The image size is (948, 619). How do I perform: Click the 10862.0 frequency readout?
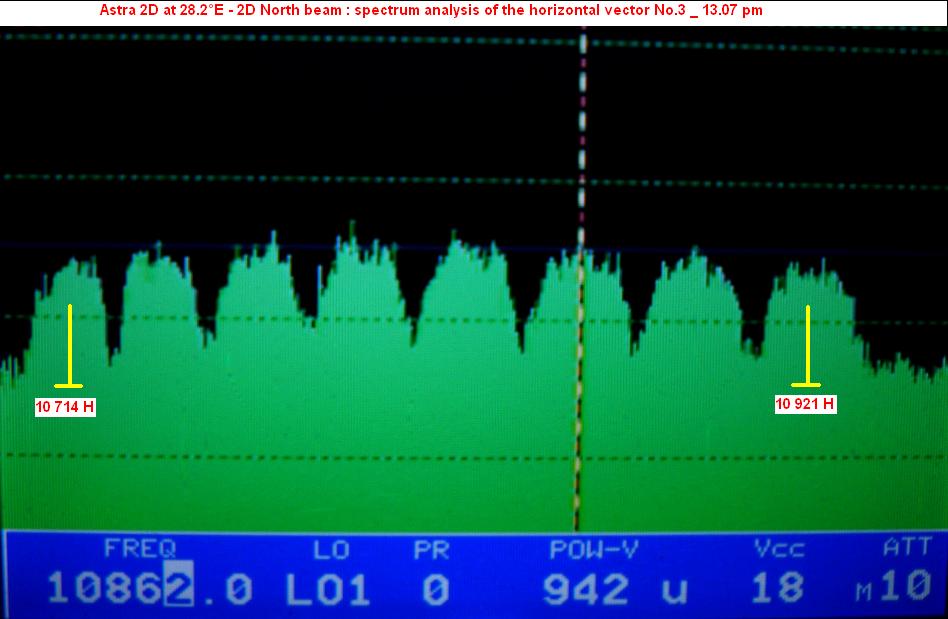(x=149, y=588)
